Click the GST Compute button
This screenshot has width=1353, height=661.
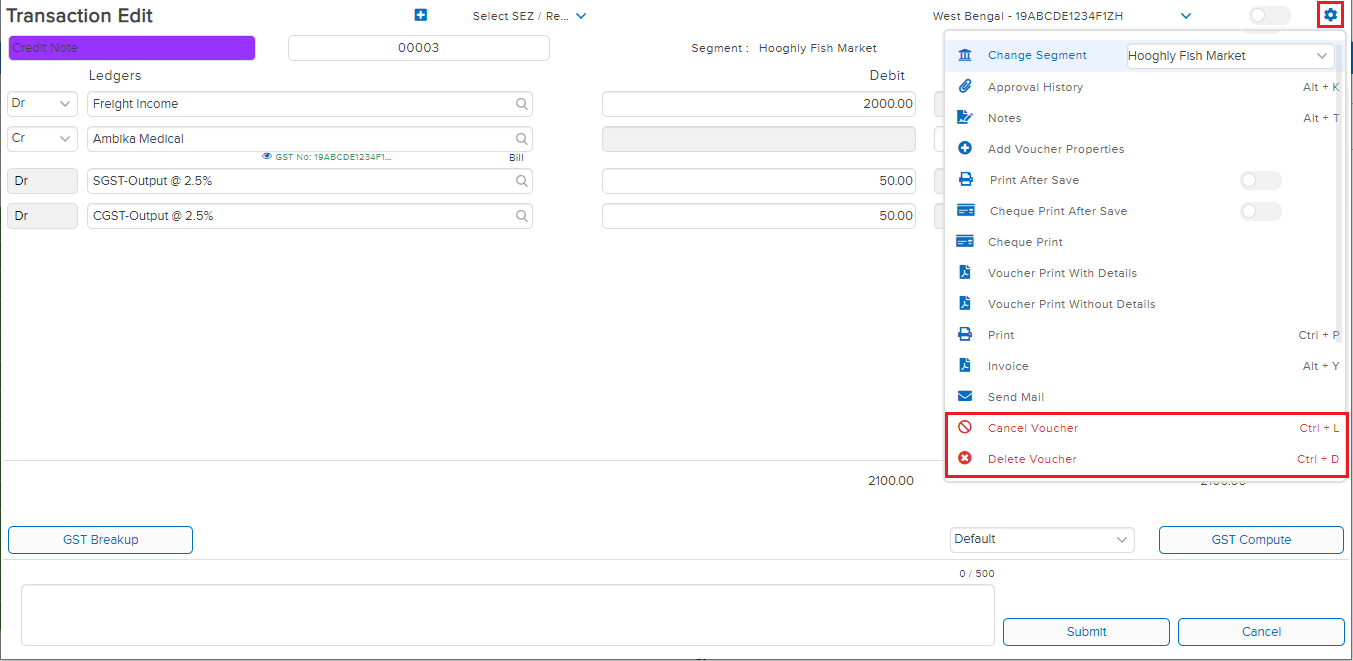pyautogui.click(x=1250, y=540)
